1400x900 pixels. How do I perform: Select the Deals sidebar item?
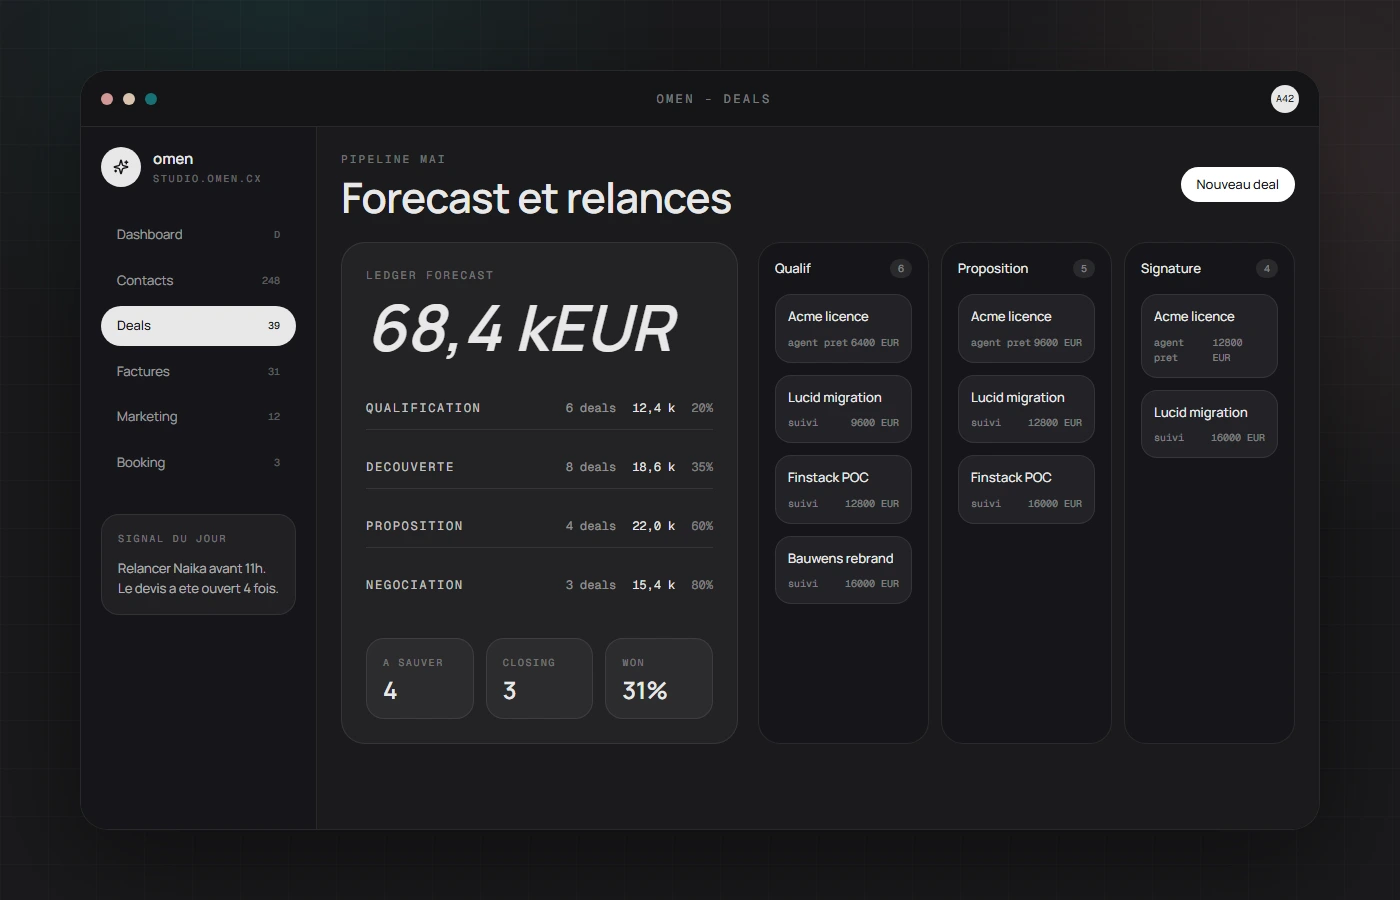point(198,326)
